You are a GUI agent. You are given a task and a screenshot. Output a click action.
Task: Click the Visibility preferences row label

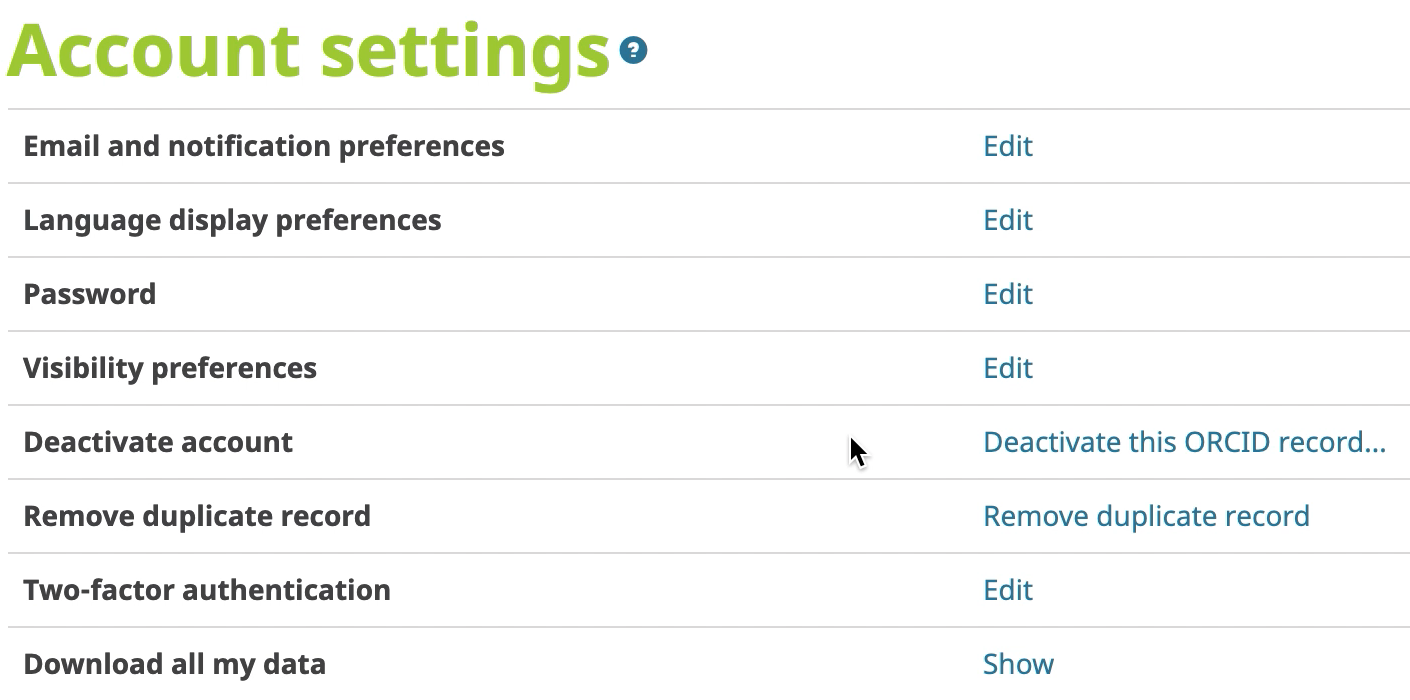pos(170,368)
